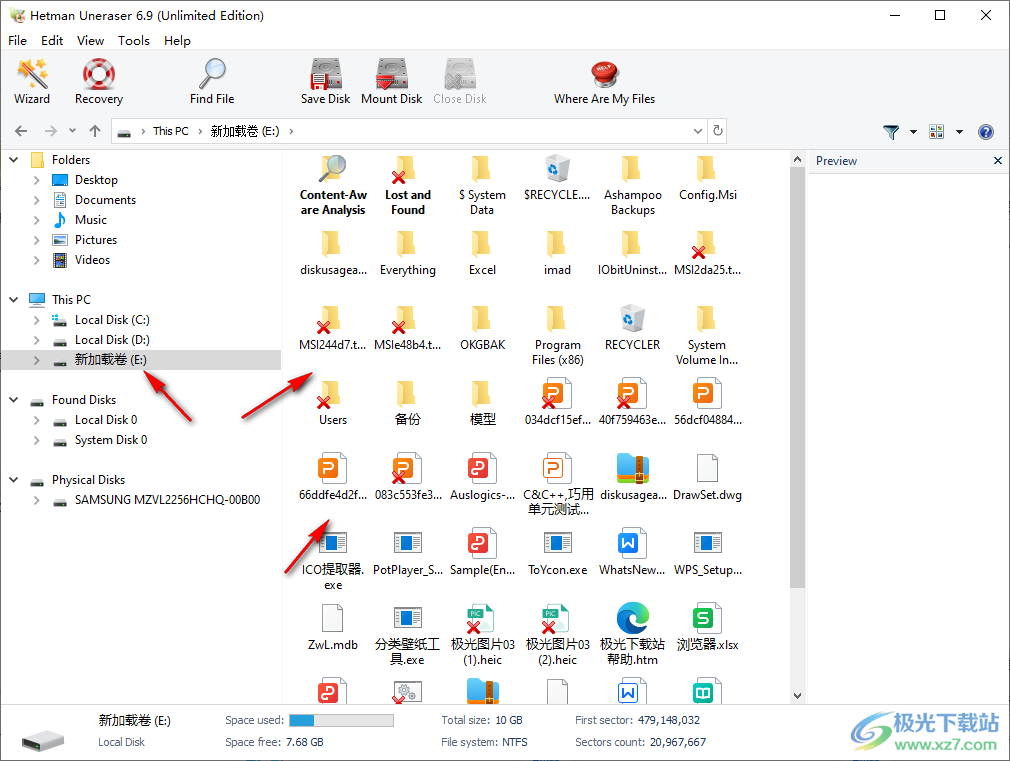Open the Edit menu

(52, 41)
